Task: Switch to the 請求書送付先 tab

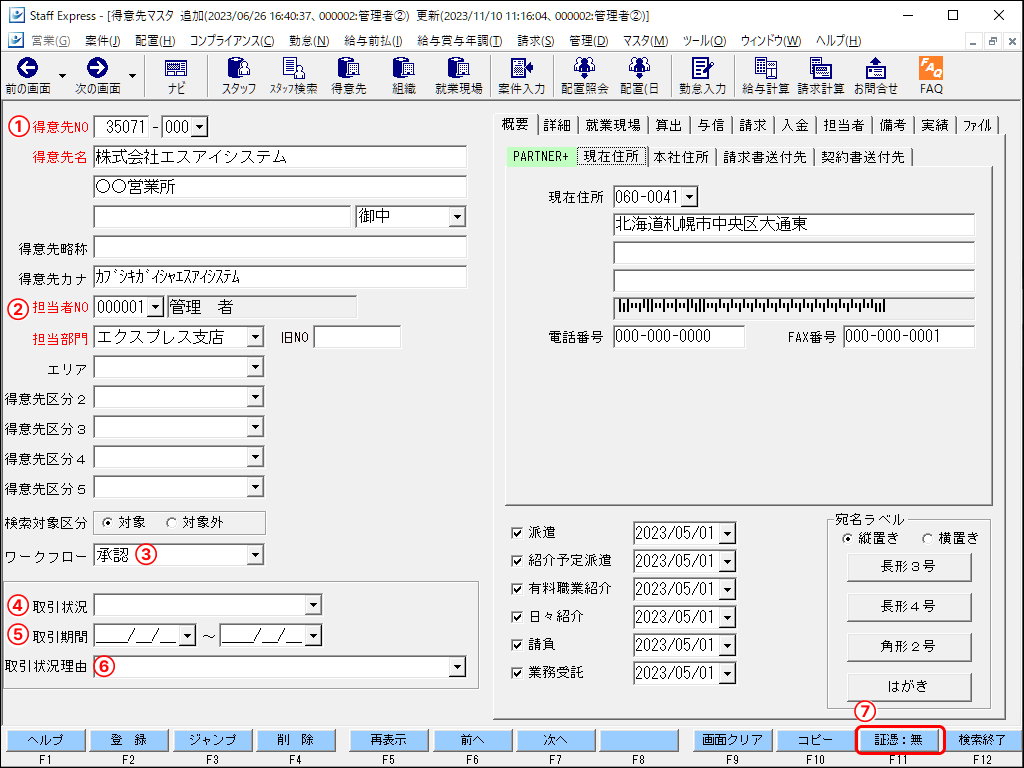Action: tap(765, 157)
